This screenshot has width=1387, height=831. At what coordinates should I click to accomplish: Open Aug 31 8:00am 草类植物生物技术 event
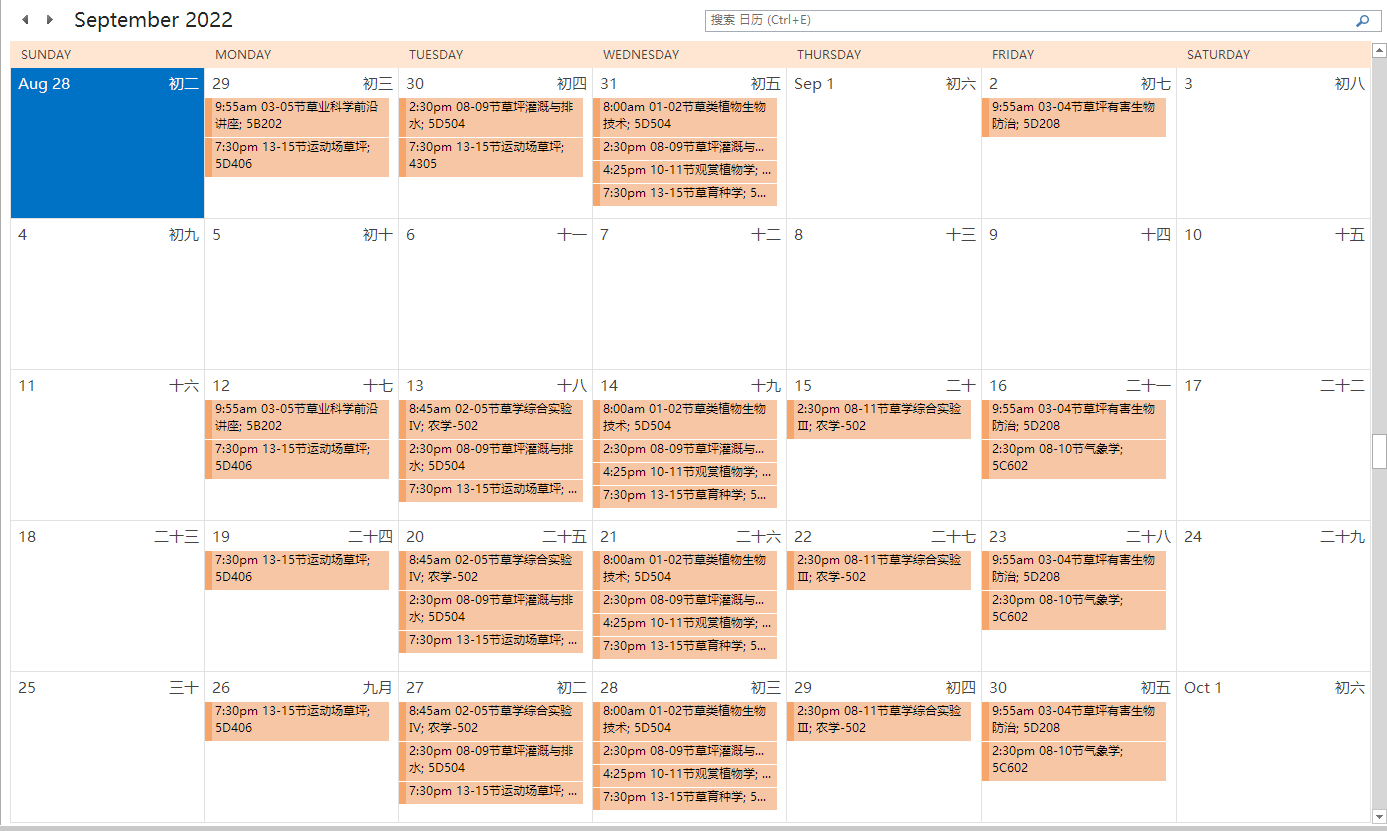point(685,116)
